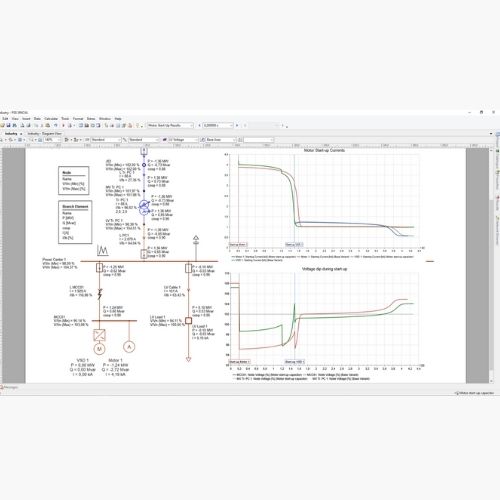The height and width of the screenshot is (500, 500).
Task: Click the motor start-up calculation symbol
Action: (102, 250)
